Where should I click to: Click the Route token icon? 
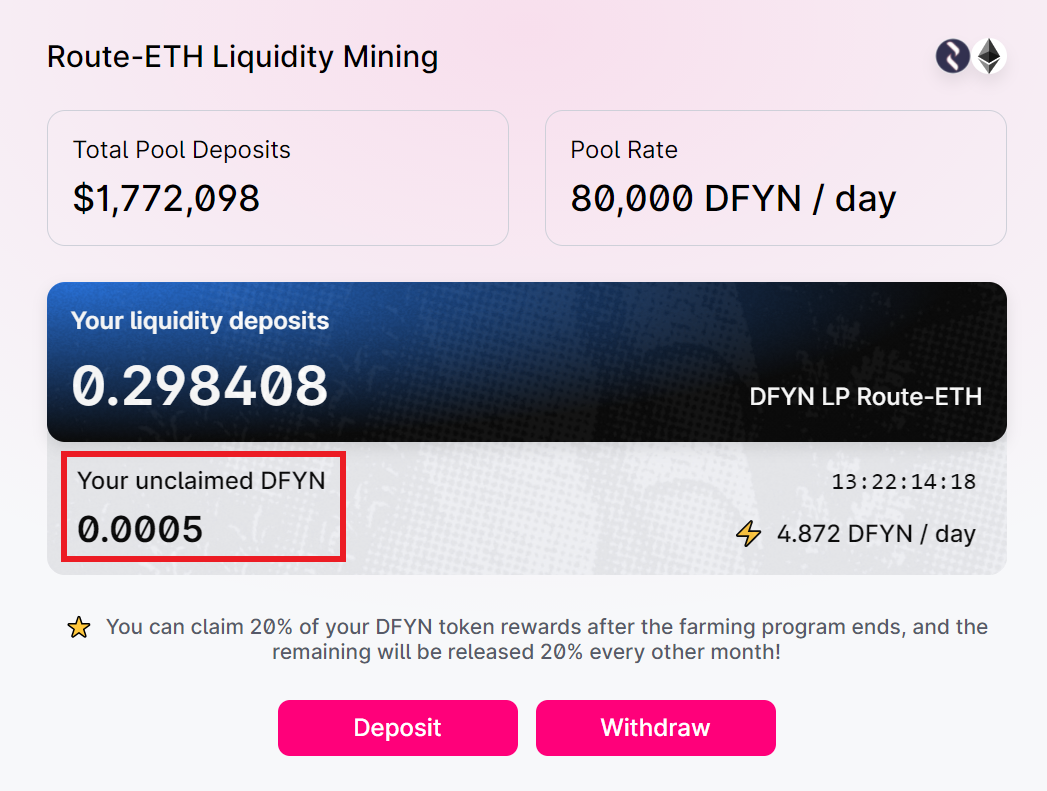point(953,56)
